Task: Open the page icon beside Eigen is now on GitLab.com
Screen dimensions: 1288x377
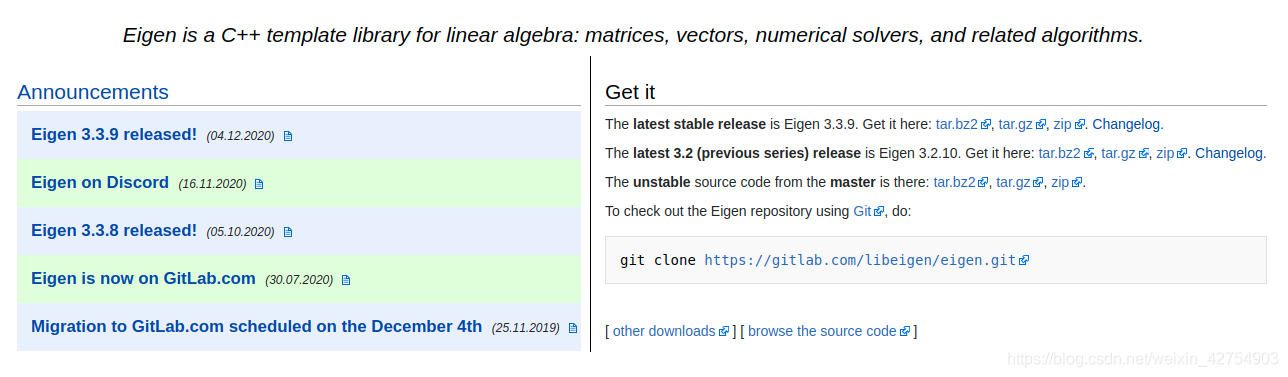Action: point(346,280)
